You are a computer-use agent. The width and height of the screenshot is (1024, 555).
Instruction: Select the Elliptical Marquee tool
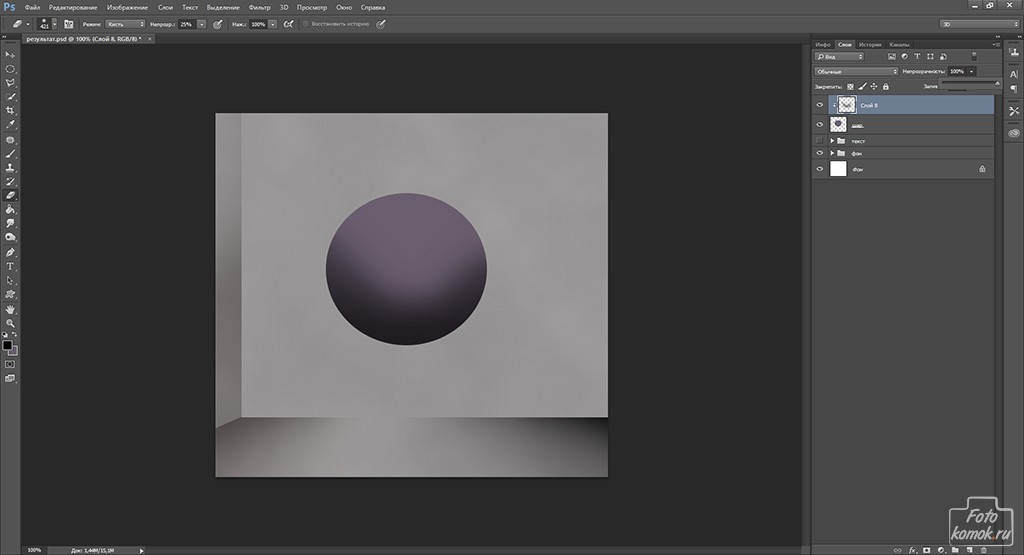pyautogui.click(x=10, y=69)
